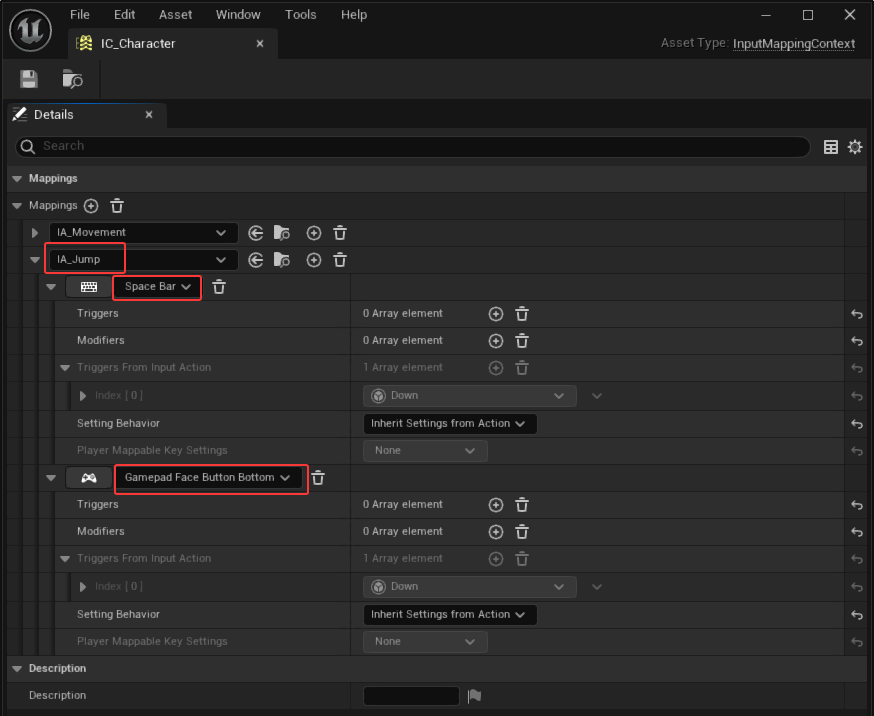The height and width of the screenshot is (716, 874).
Task: Empty Space Bar Triggers array with trash icon
Action: click(x=522, y=314)
